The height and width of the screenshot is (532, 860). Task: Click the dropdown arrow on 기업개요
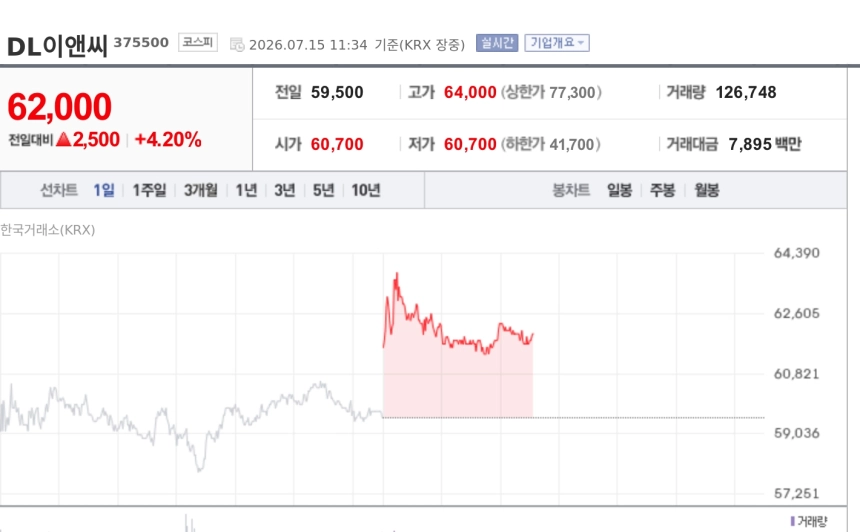(x=581, y=43)
